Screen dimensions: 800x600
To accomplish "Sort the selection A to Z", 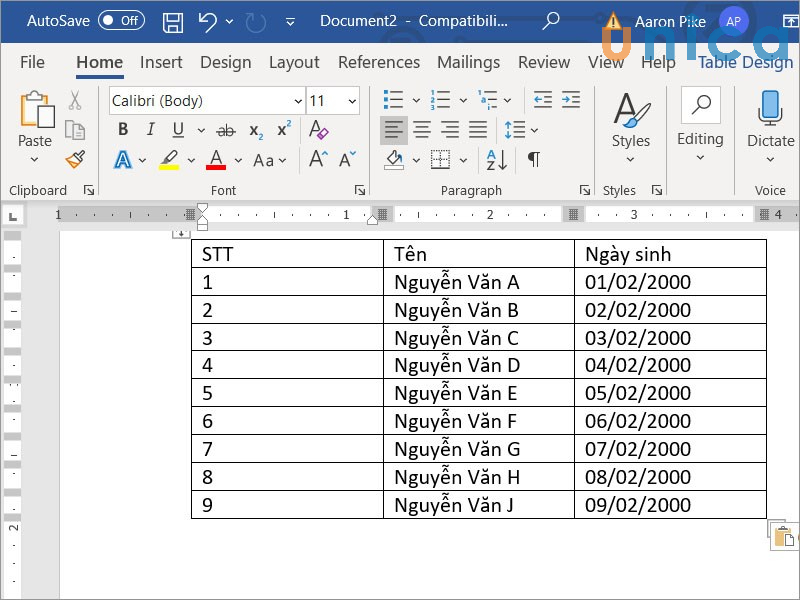I will pos(496,160).
